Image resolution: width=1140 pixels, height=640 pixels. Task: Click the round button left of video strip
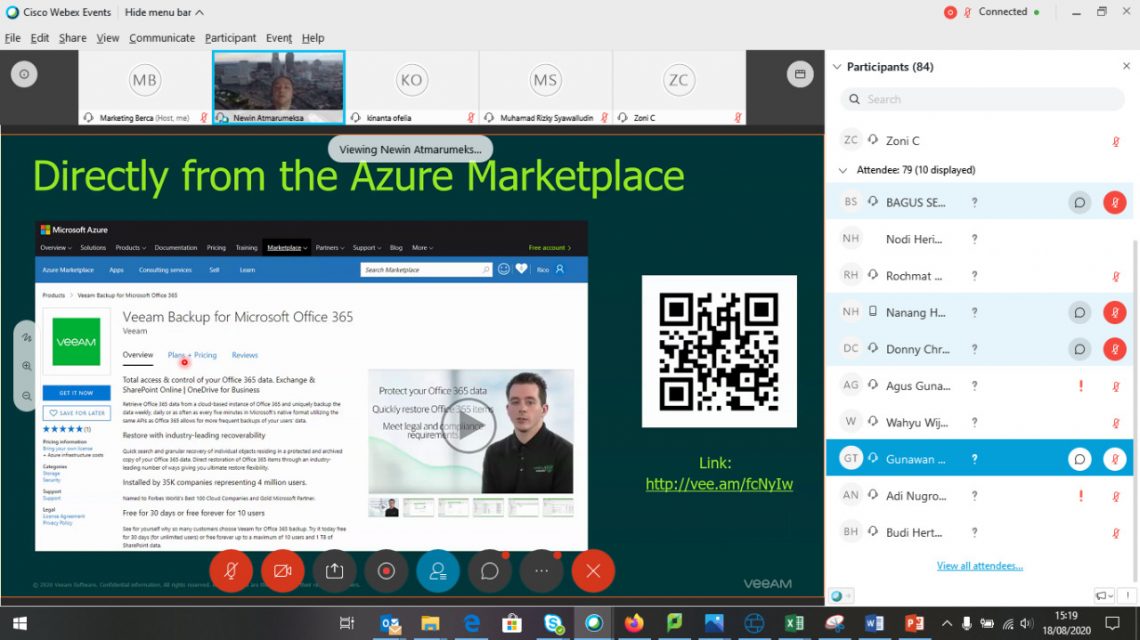click(x=24, y=74)
